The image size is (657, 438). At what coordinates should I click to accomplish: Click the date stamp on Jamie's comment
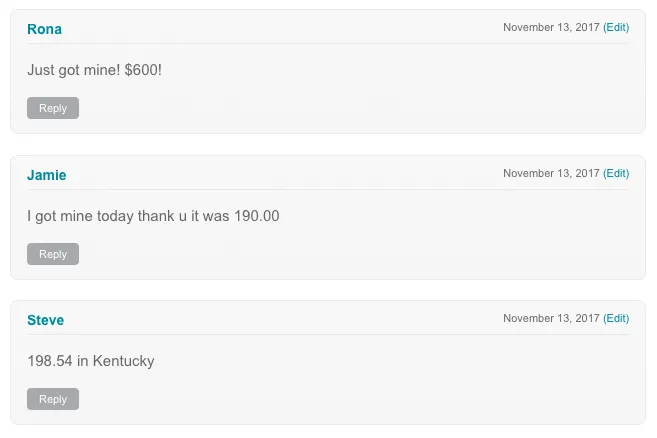point(551,173)
